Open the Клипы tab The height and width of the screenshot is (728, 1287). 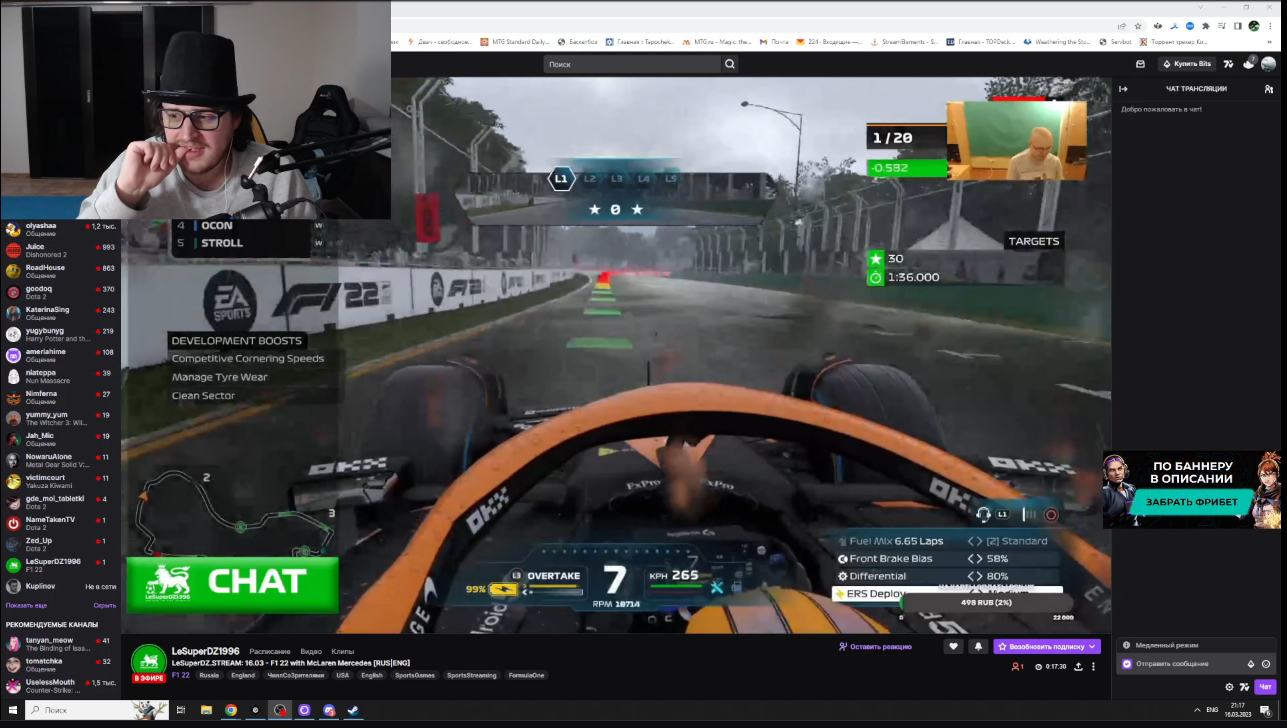(x=343, y=651)
